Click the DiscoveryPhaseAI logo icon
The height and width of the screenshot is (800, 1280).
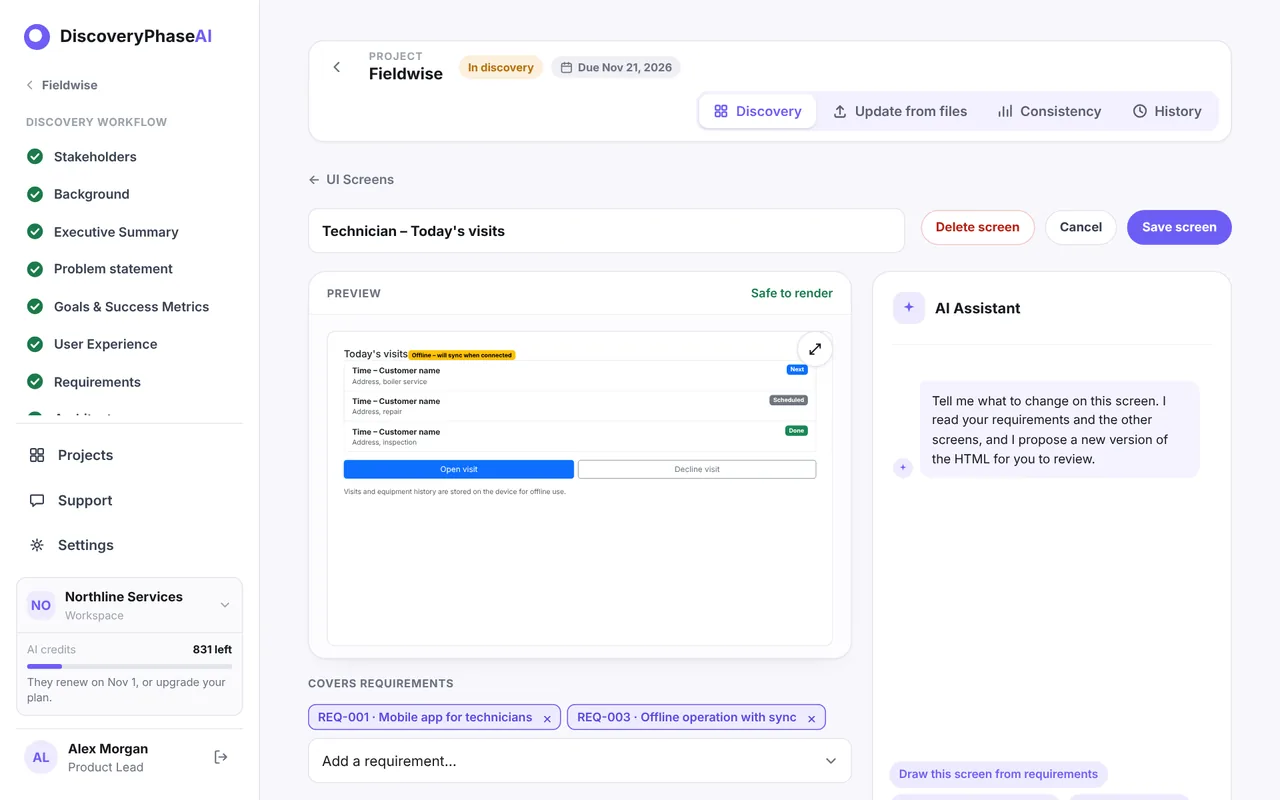pos(37,37)
